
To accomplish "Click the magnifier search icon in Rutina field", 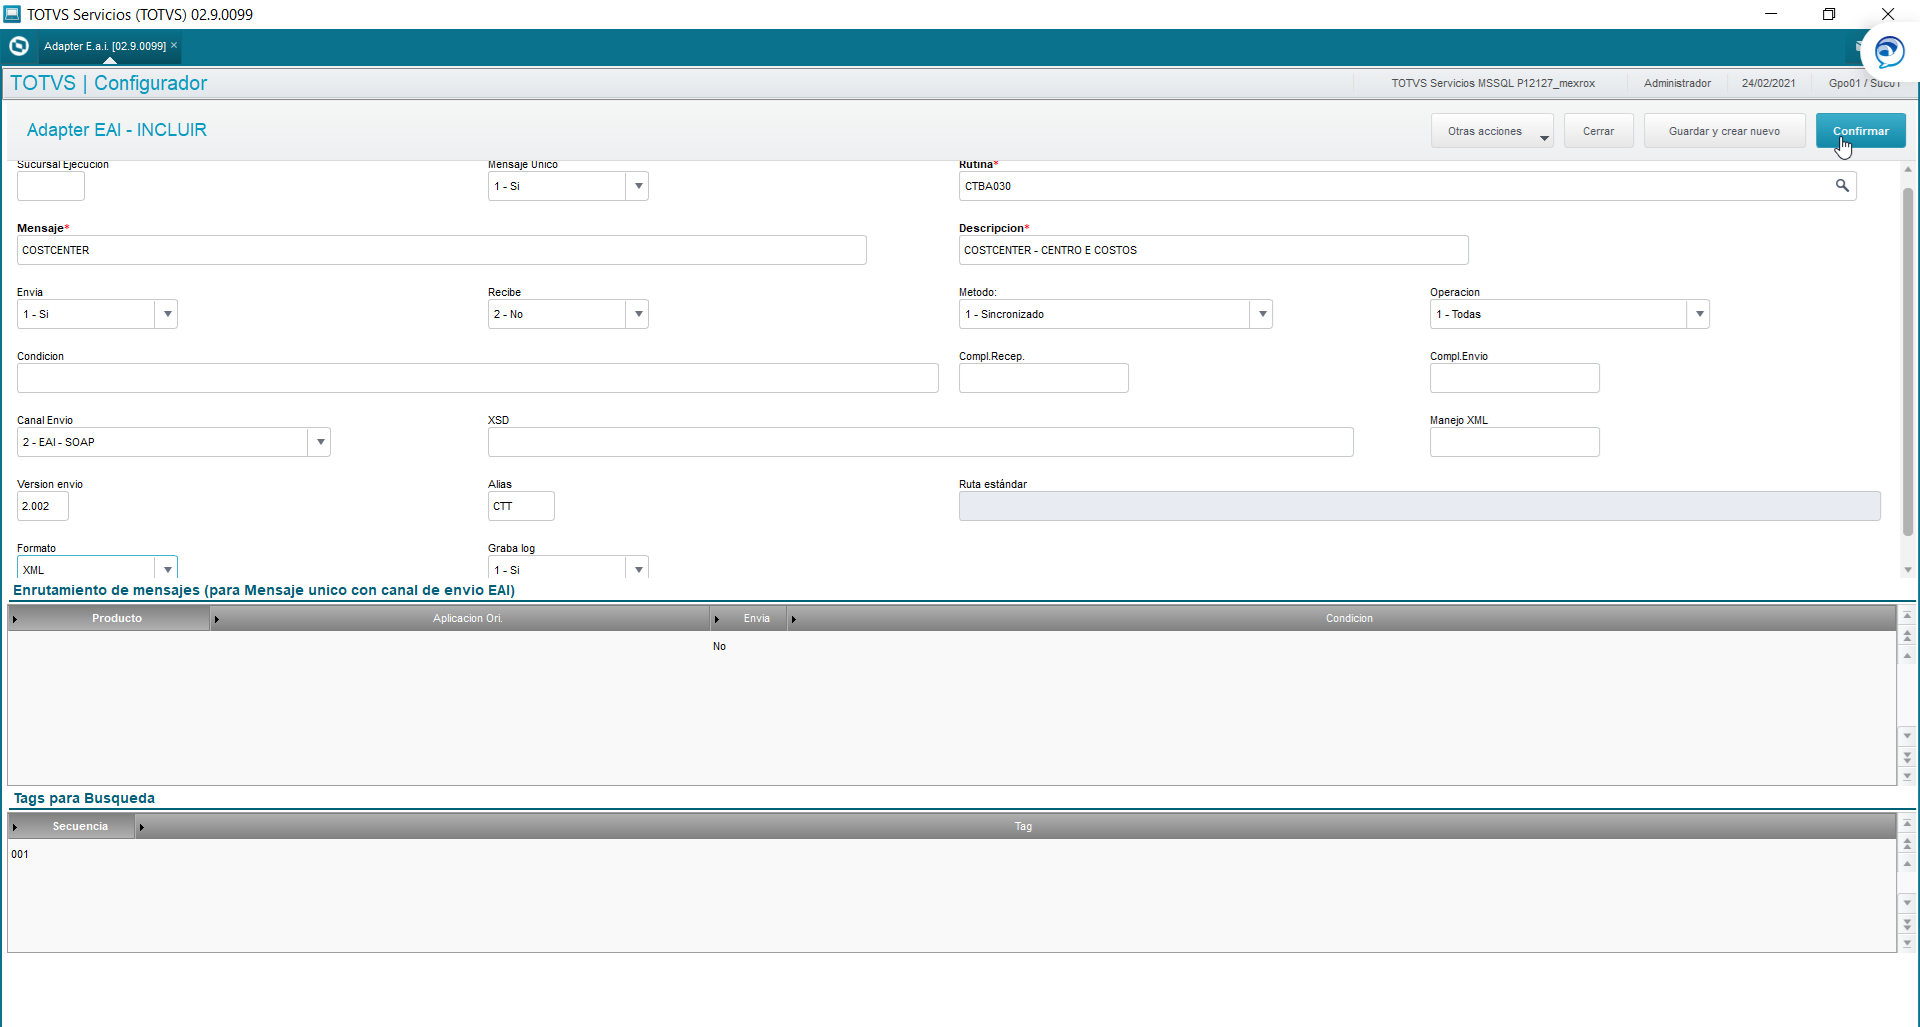I will pyautogui.click(x=1842, y=186).
